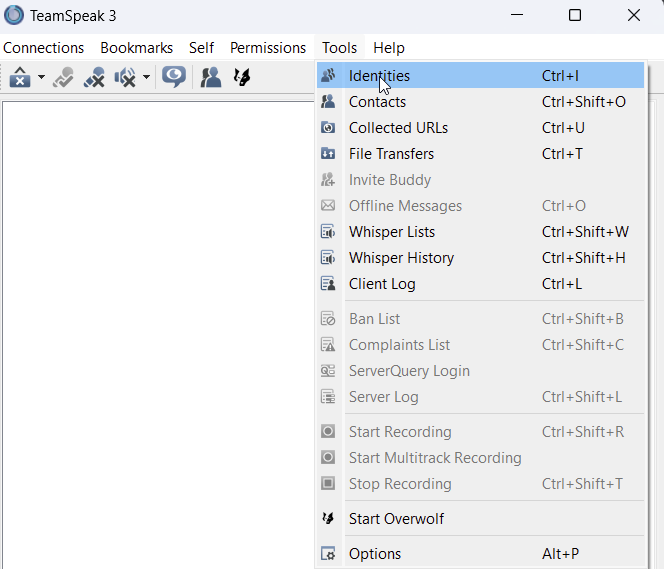Open Whisper History from the menu
The image size is (664, 569).
pos(401,258)
